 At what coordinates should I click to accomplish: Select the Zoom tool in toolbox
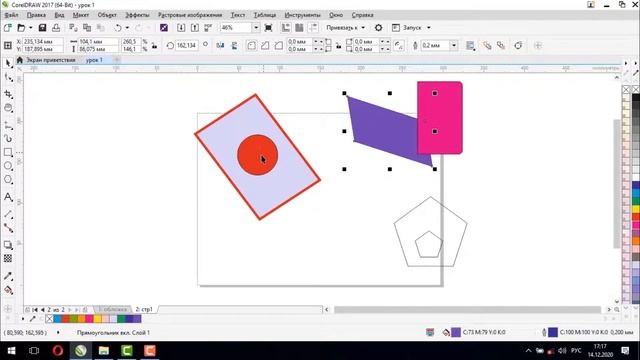[8, 108]
